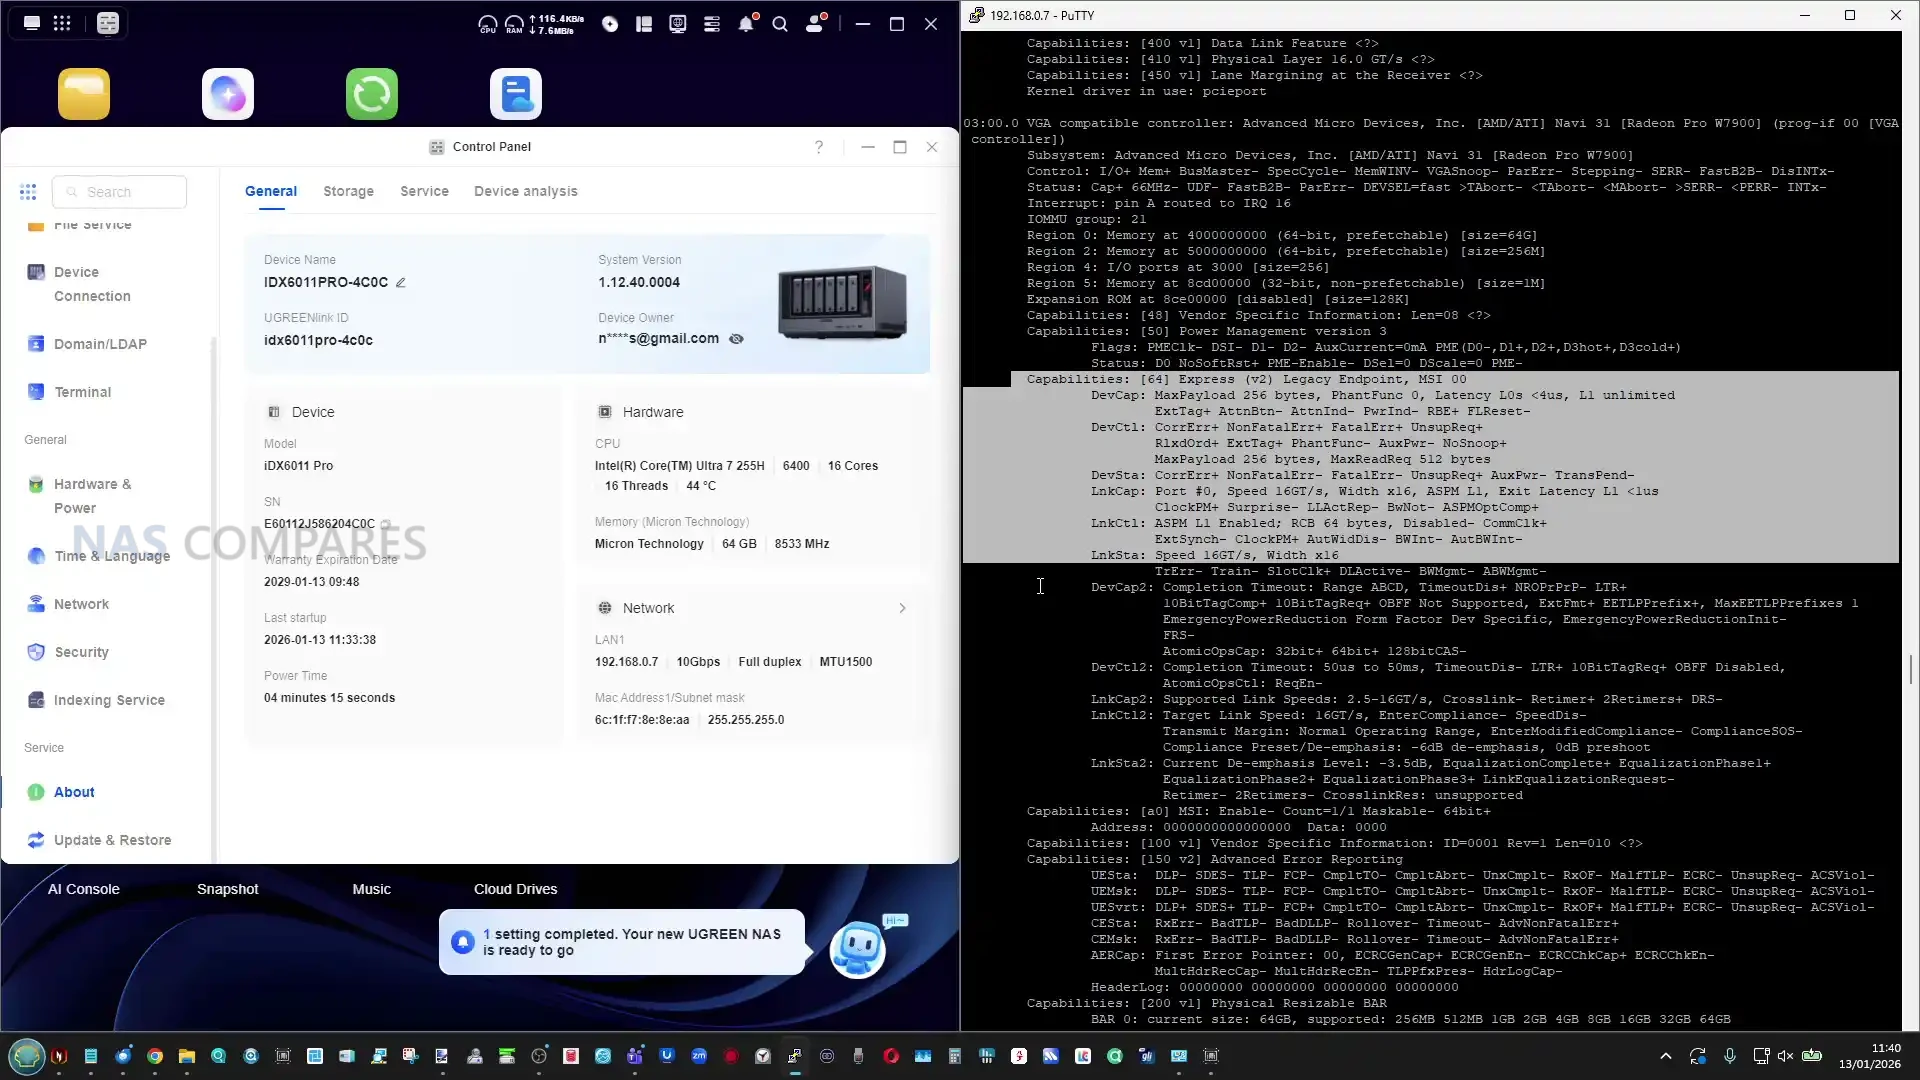Click the yellow Files folder app icon
This screenshot has width=1920, height=1080.
[x=84, y=94]
